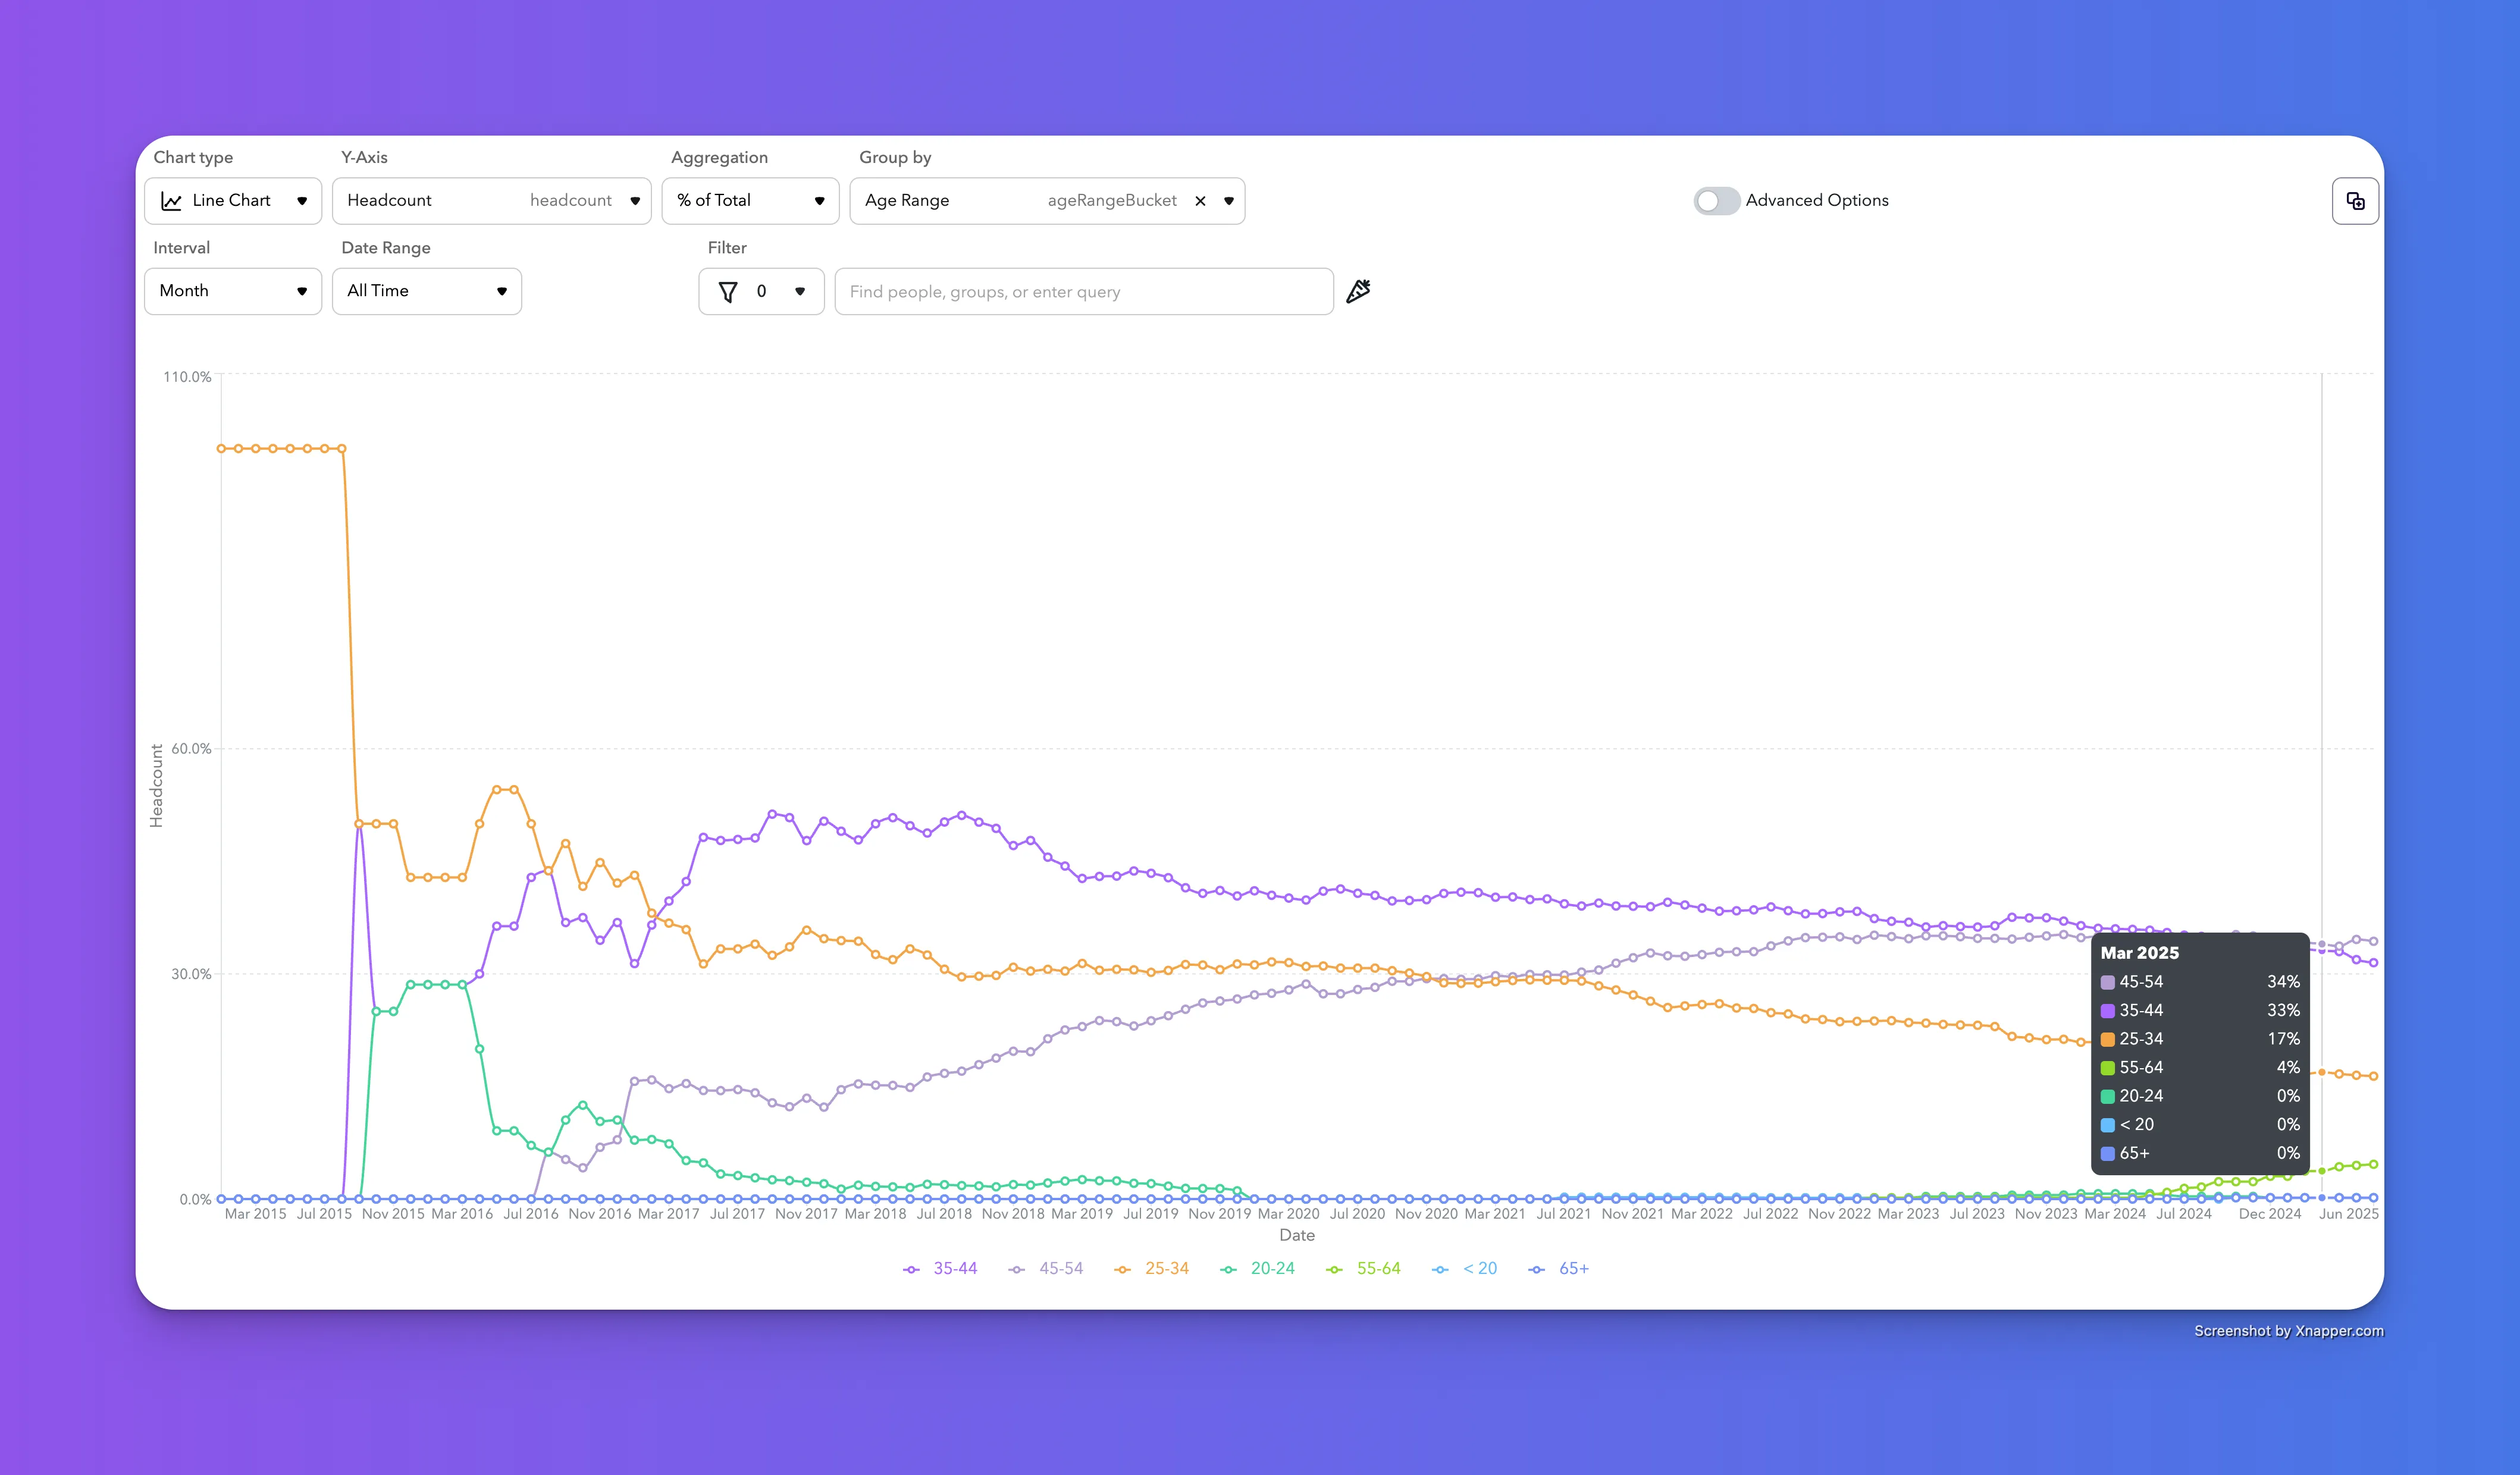Open the Y-Axis Headcount dropdown
This screenshot has width=2520, height=1475.
(x=491, y=201)
